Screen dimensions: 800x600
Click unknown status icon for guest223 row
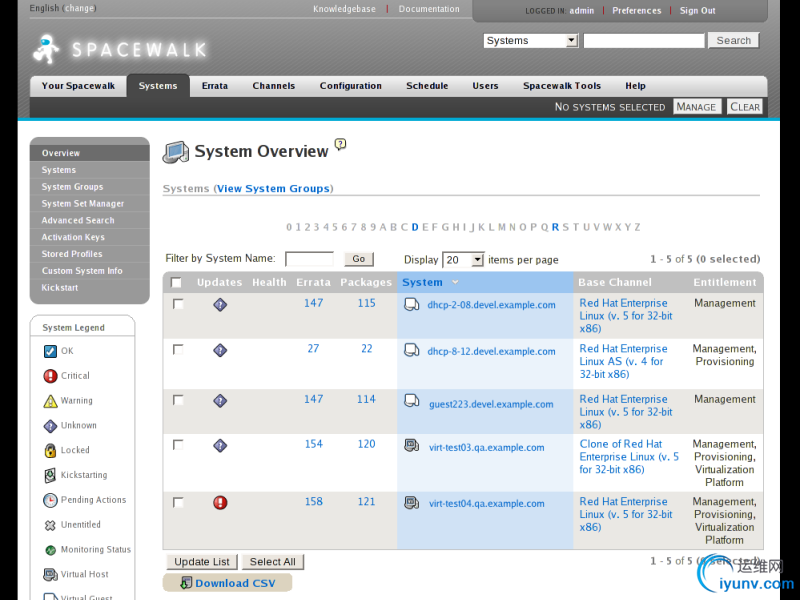coord(220,401)
